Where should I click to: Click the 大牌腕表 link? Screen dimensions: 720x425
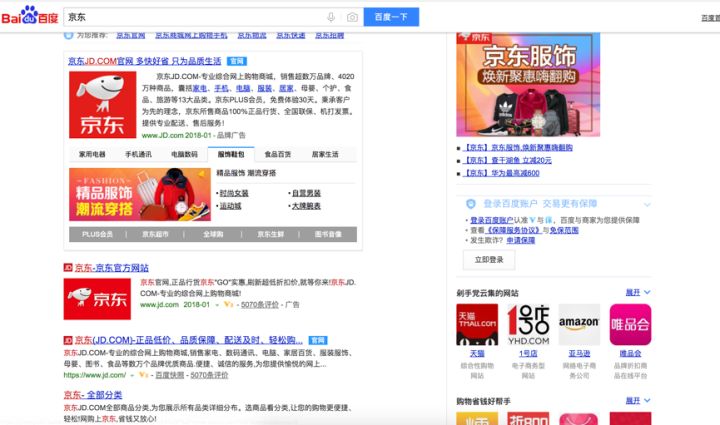tap(306, 206)
